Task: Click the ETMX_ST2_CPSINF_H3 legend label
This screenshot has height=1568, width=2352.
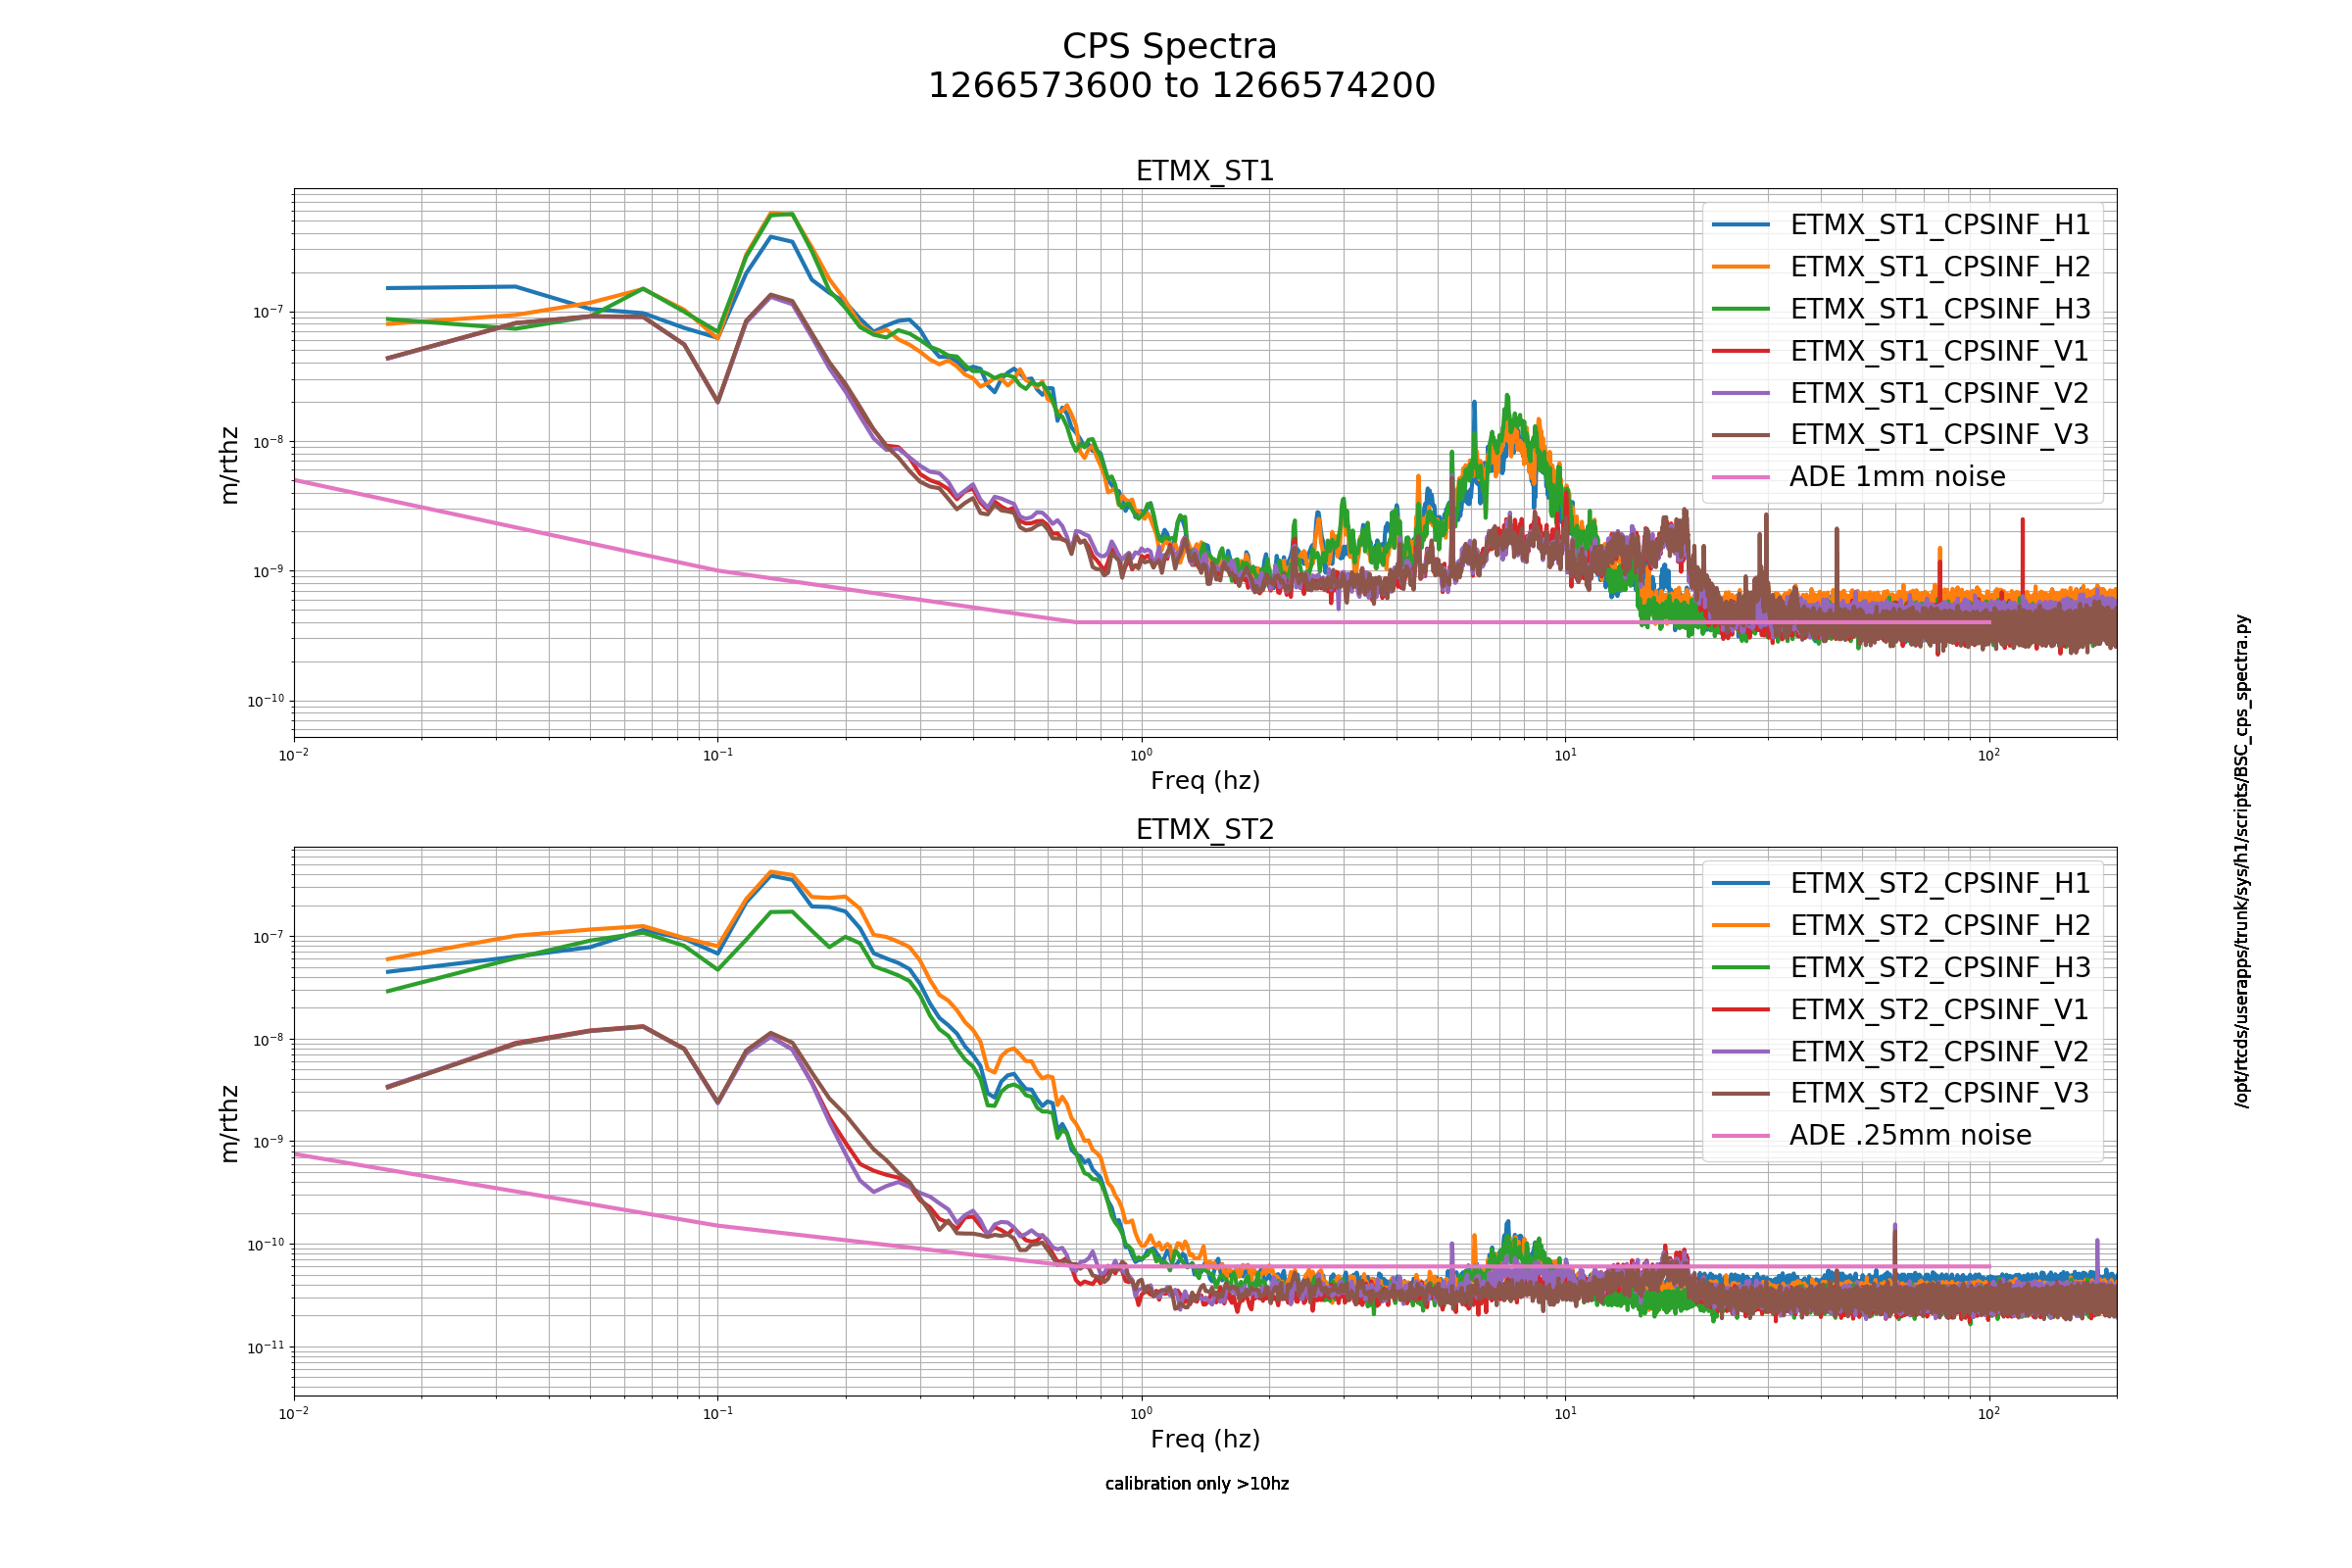Action: tap(1940, 967)
